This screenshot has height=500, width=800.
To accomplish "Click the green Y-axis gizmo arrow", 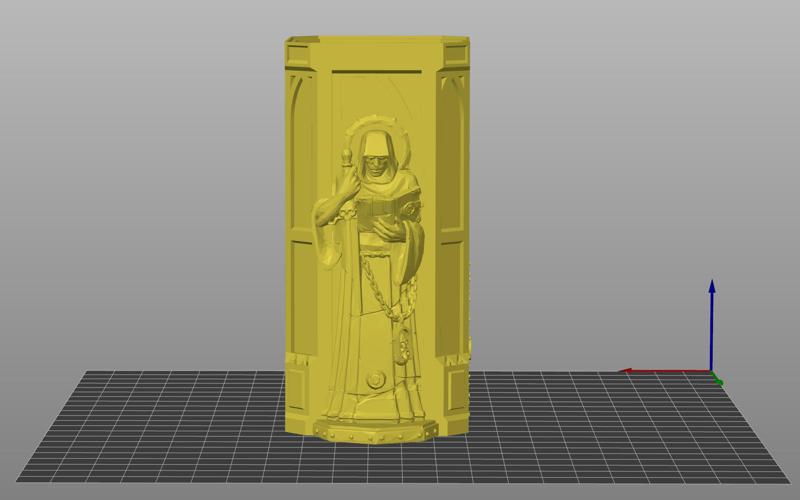I will tap(717, 380).
